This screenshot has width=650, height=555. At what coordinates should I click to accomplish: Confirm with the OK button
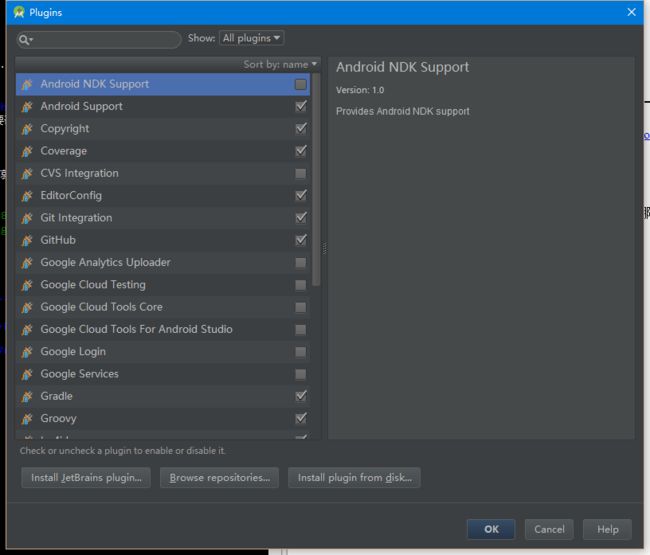point(491,529)
